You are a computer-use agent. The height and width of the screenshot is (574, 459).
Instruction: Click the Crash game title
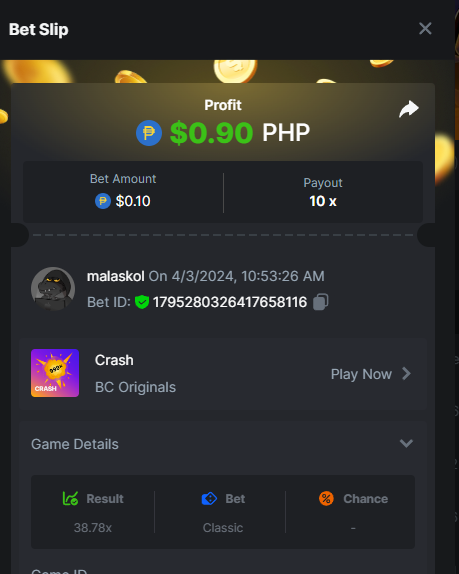tap(114, 360)
